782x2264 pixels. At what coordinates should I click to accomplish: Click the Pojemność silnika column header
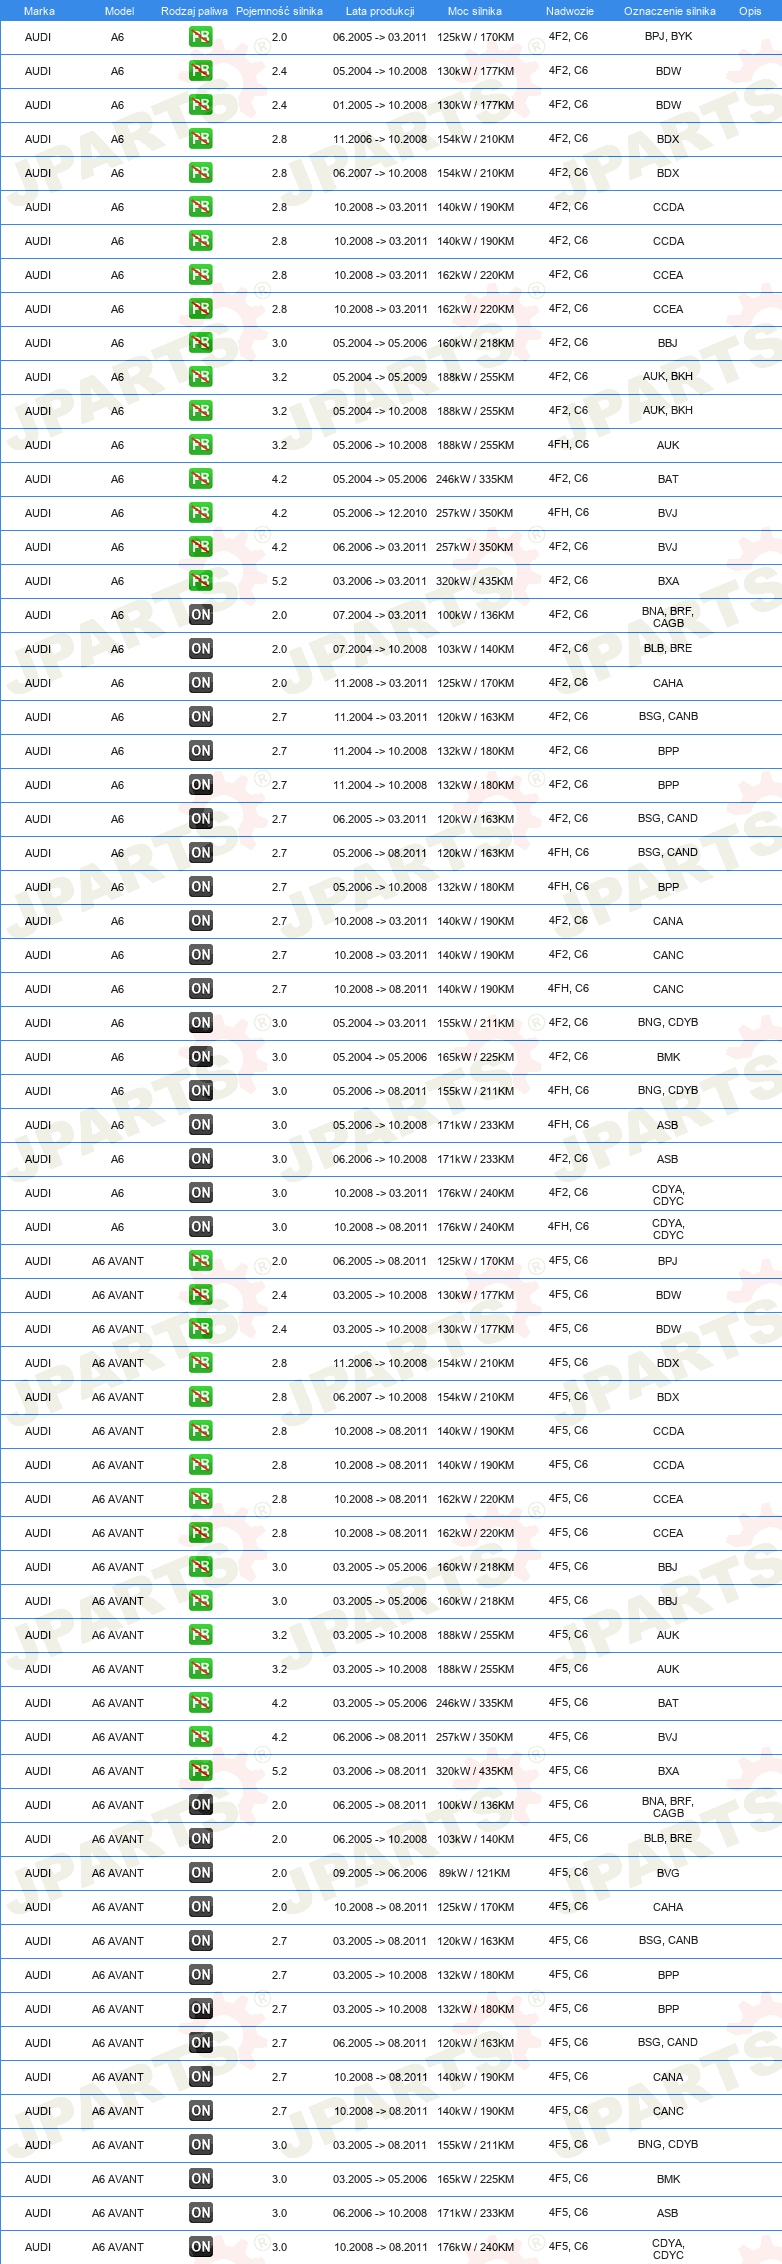point(279,11)
